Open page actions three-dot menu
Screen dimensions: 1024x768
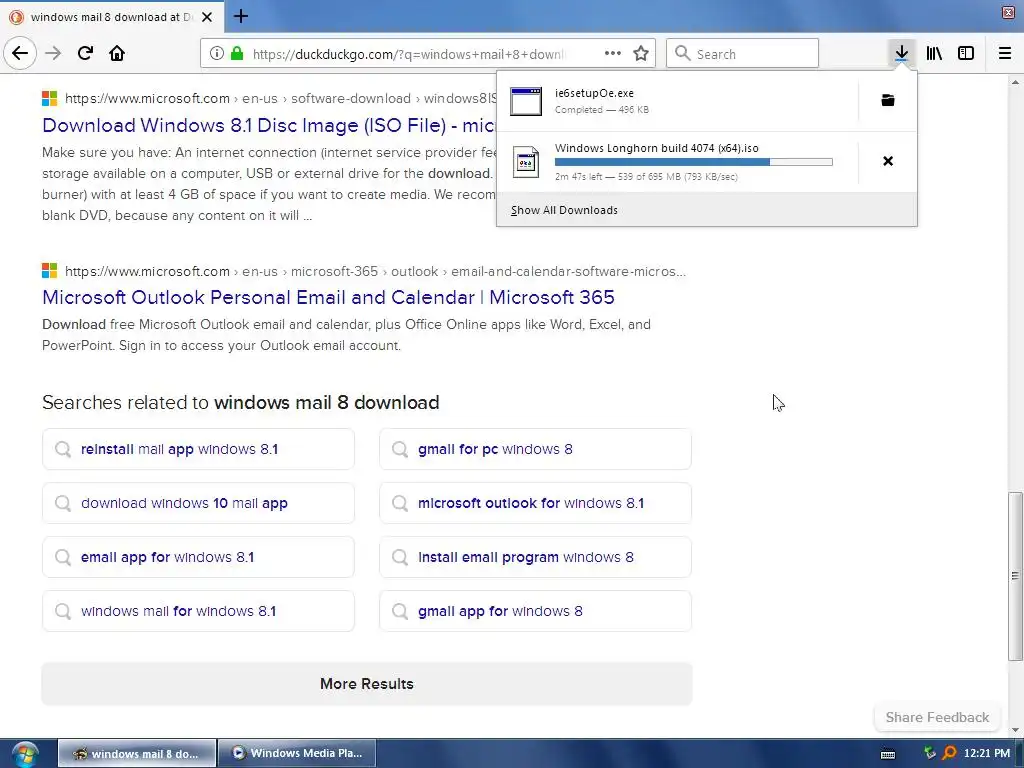pos(613,54)
